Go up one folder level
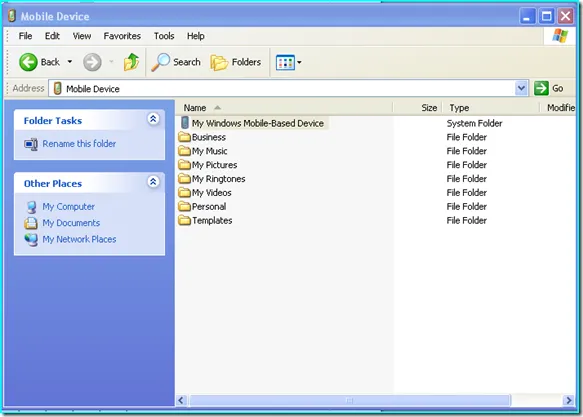 coord(131,62)
